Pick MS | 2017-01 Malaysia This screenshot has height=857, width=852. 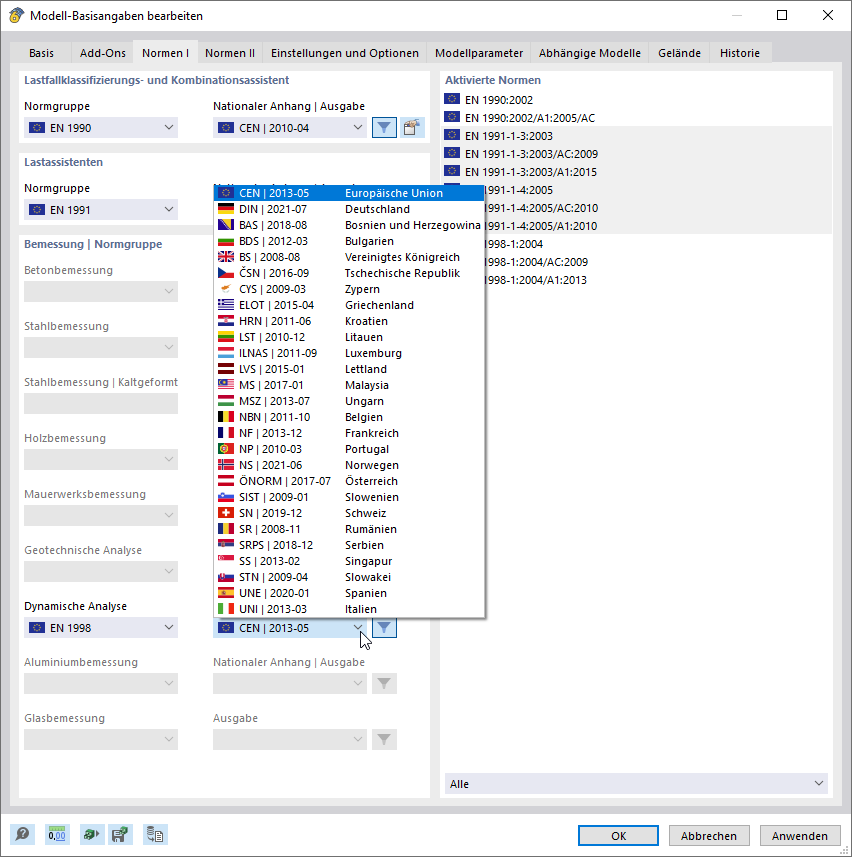click(x=349, y=385)
